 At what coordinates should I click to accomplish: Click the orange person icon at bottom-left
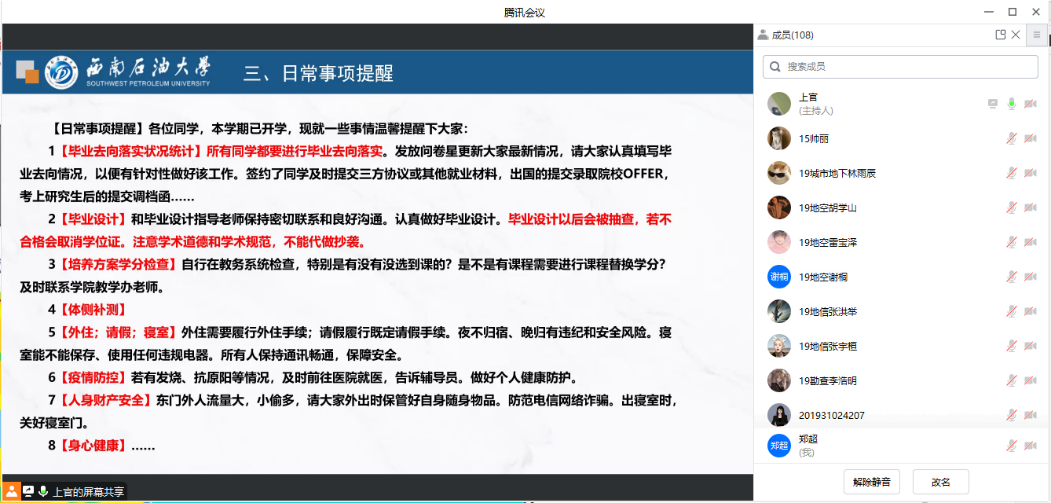click(x=12, y=492)
